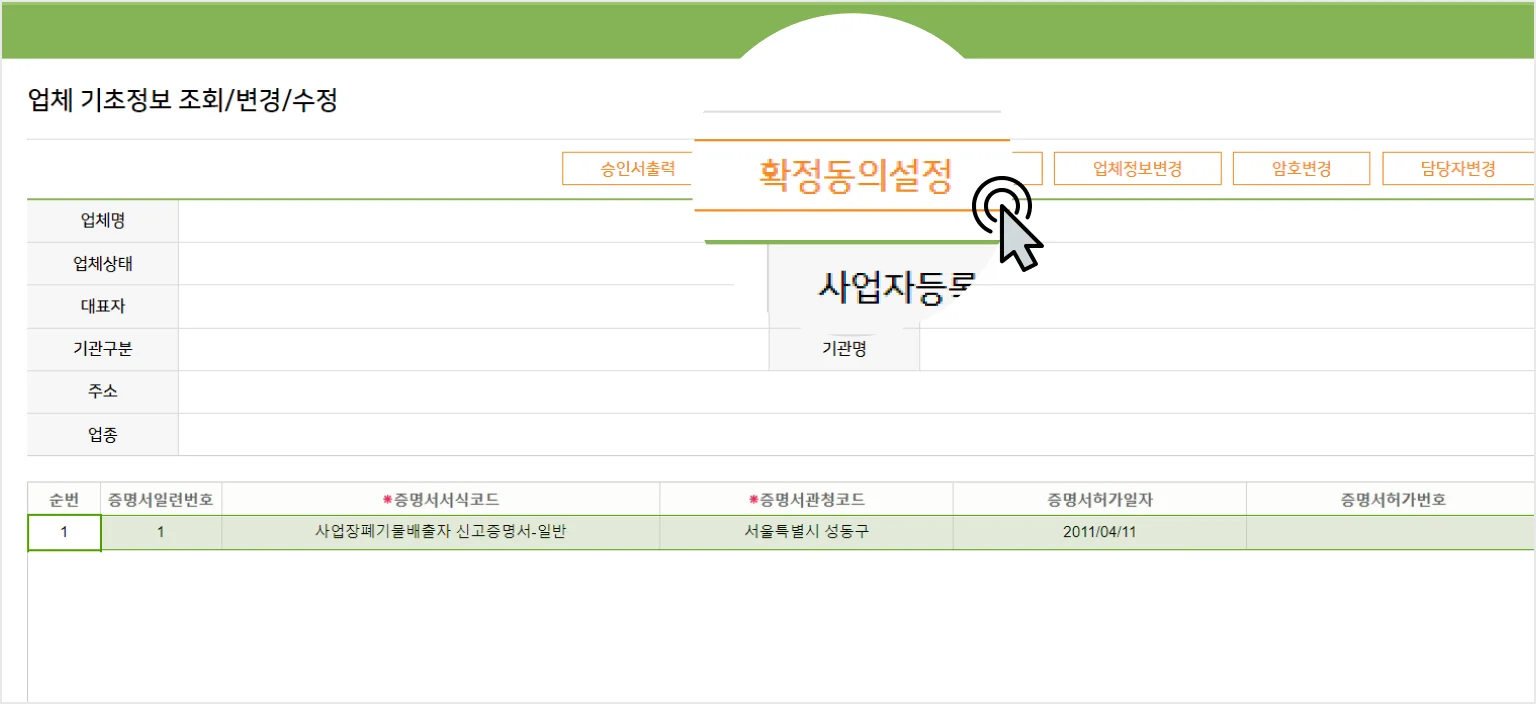This screenshot has height=704, width=1536.
Task: Click the 서울특별시 성동구 cell
Action: [x=805, y=533]
